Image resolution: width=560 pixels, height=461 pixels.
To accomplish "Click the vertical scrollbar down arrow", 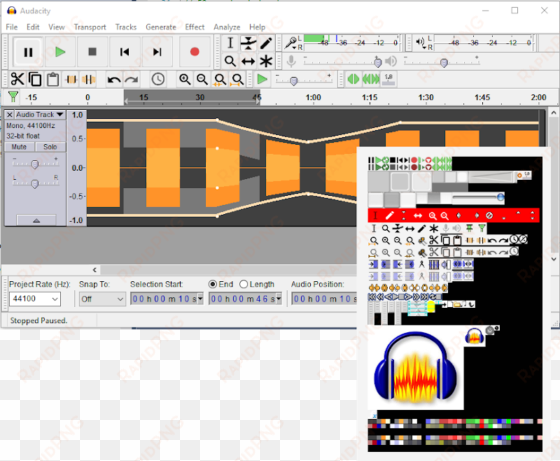I will click(554, 259).
